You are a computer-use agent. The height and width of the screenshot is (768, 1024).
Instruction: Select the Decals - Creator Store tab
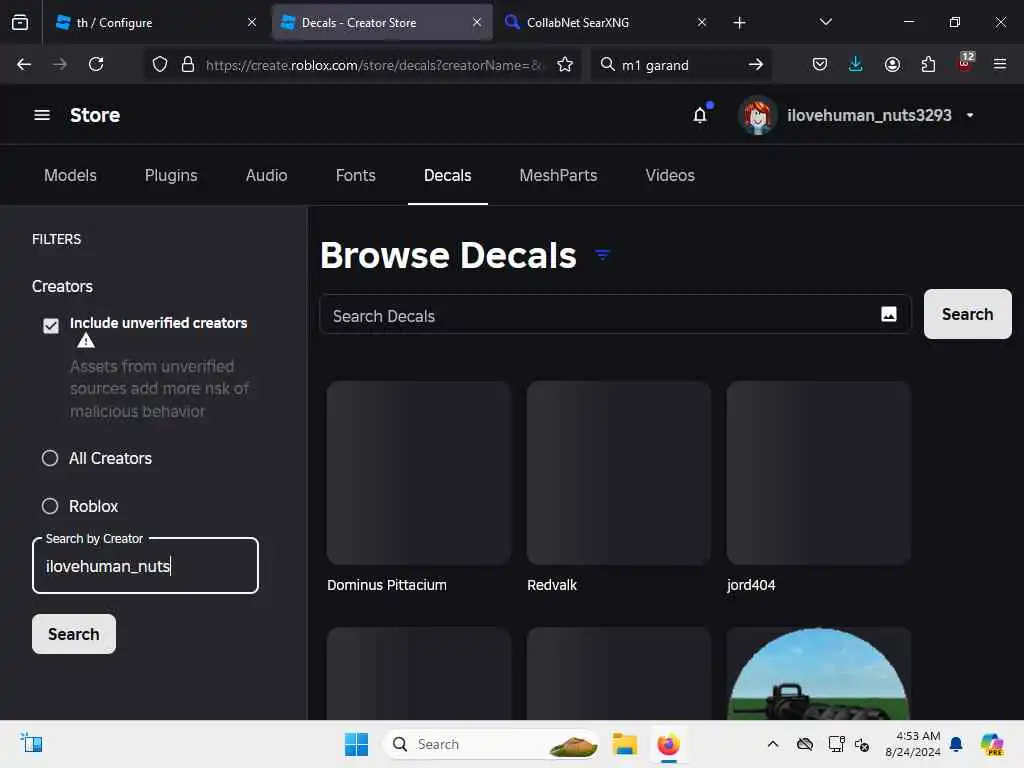(382, 22)
